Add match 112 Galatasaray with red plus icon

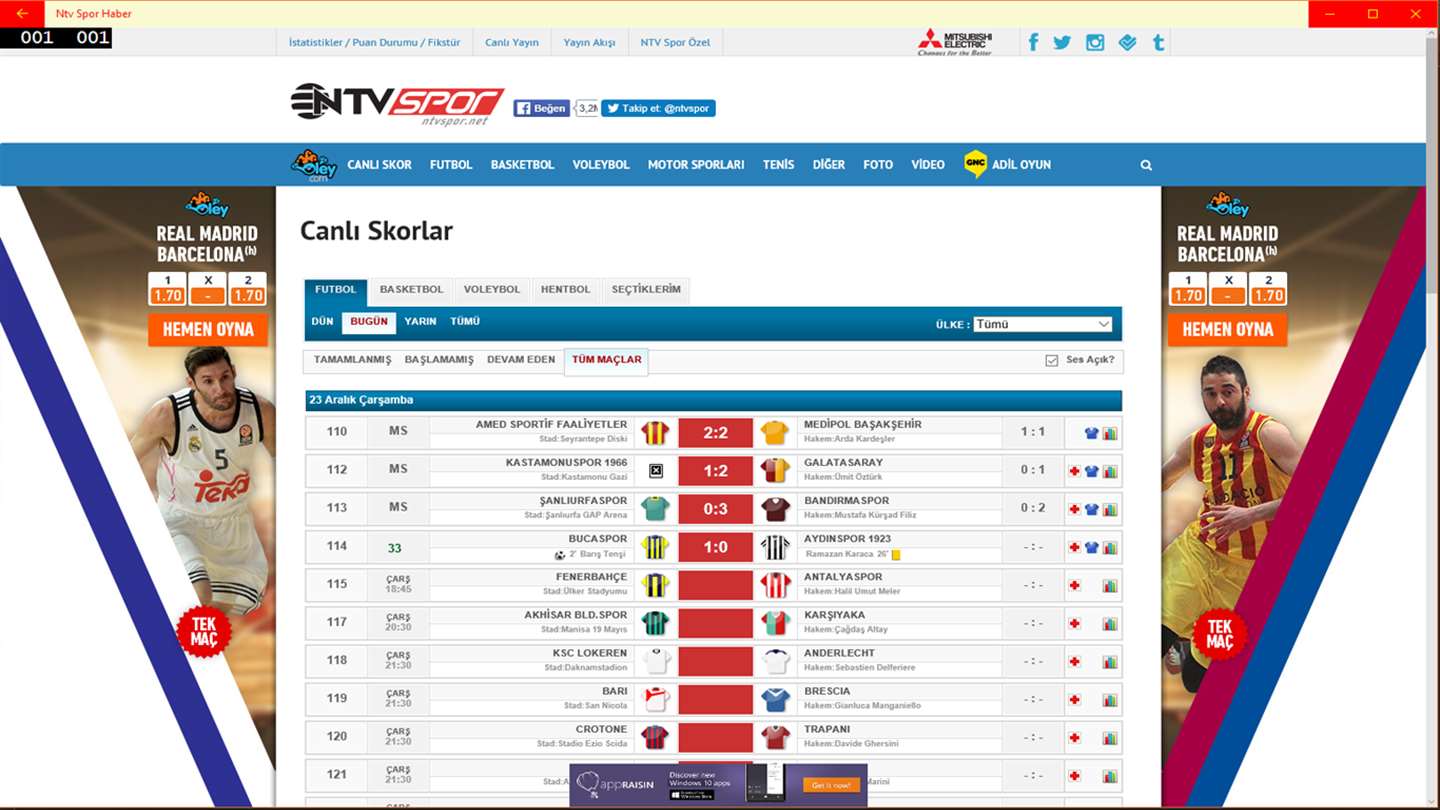(1074, 471)
